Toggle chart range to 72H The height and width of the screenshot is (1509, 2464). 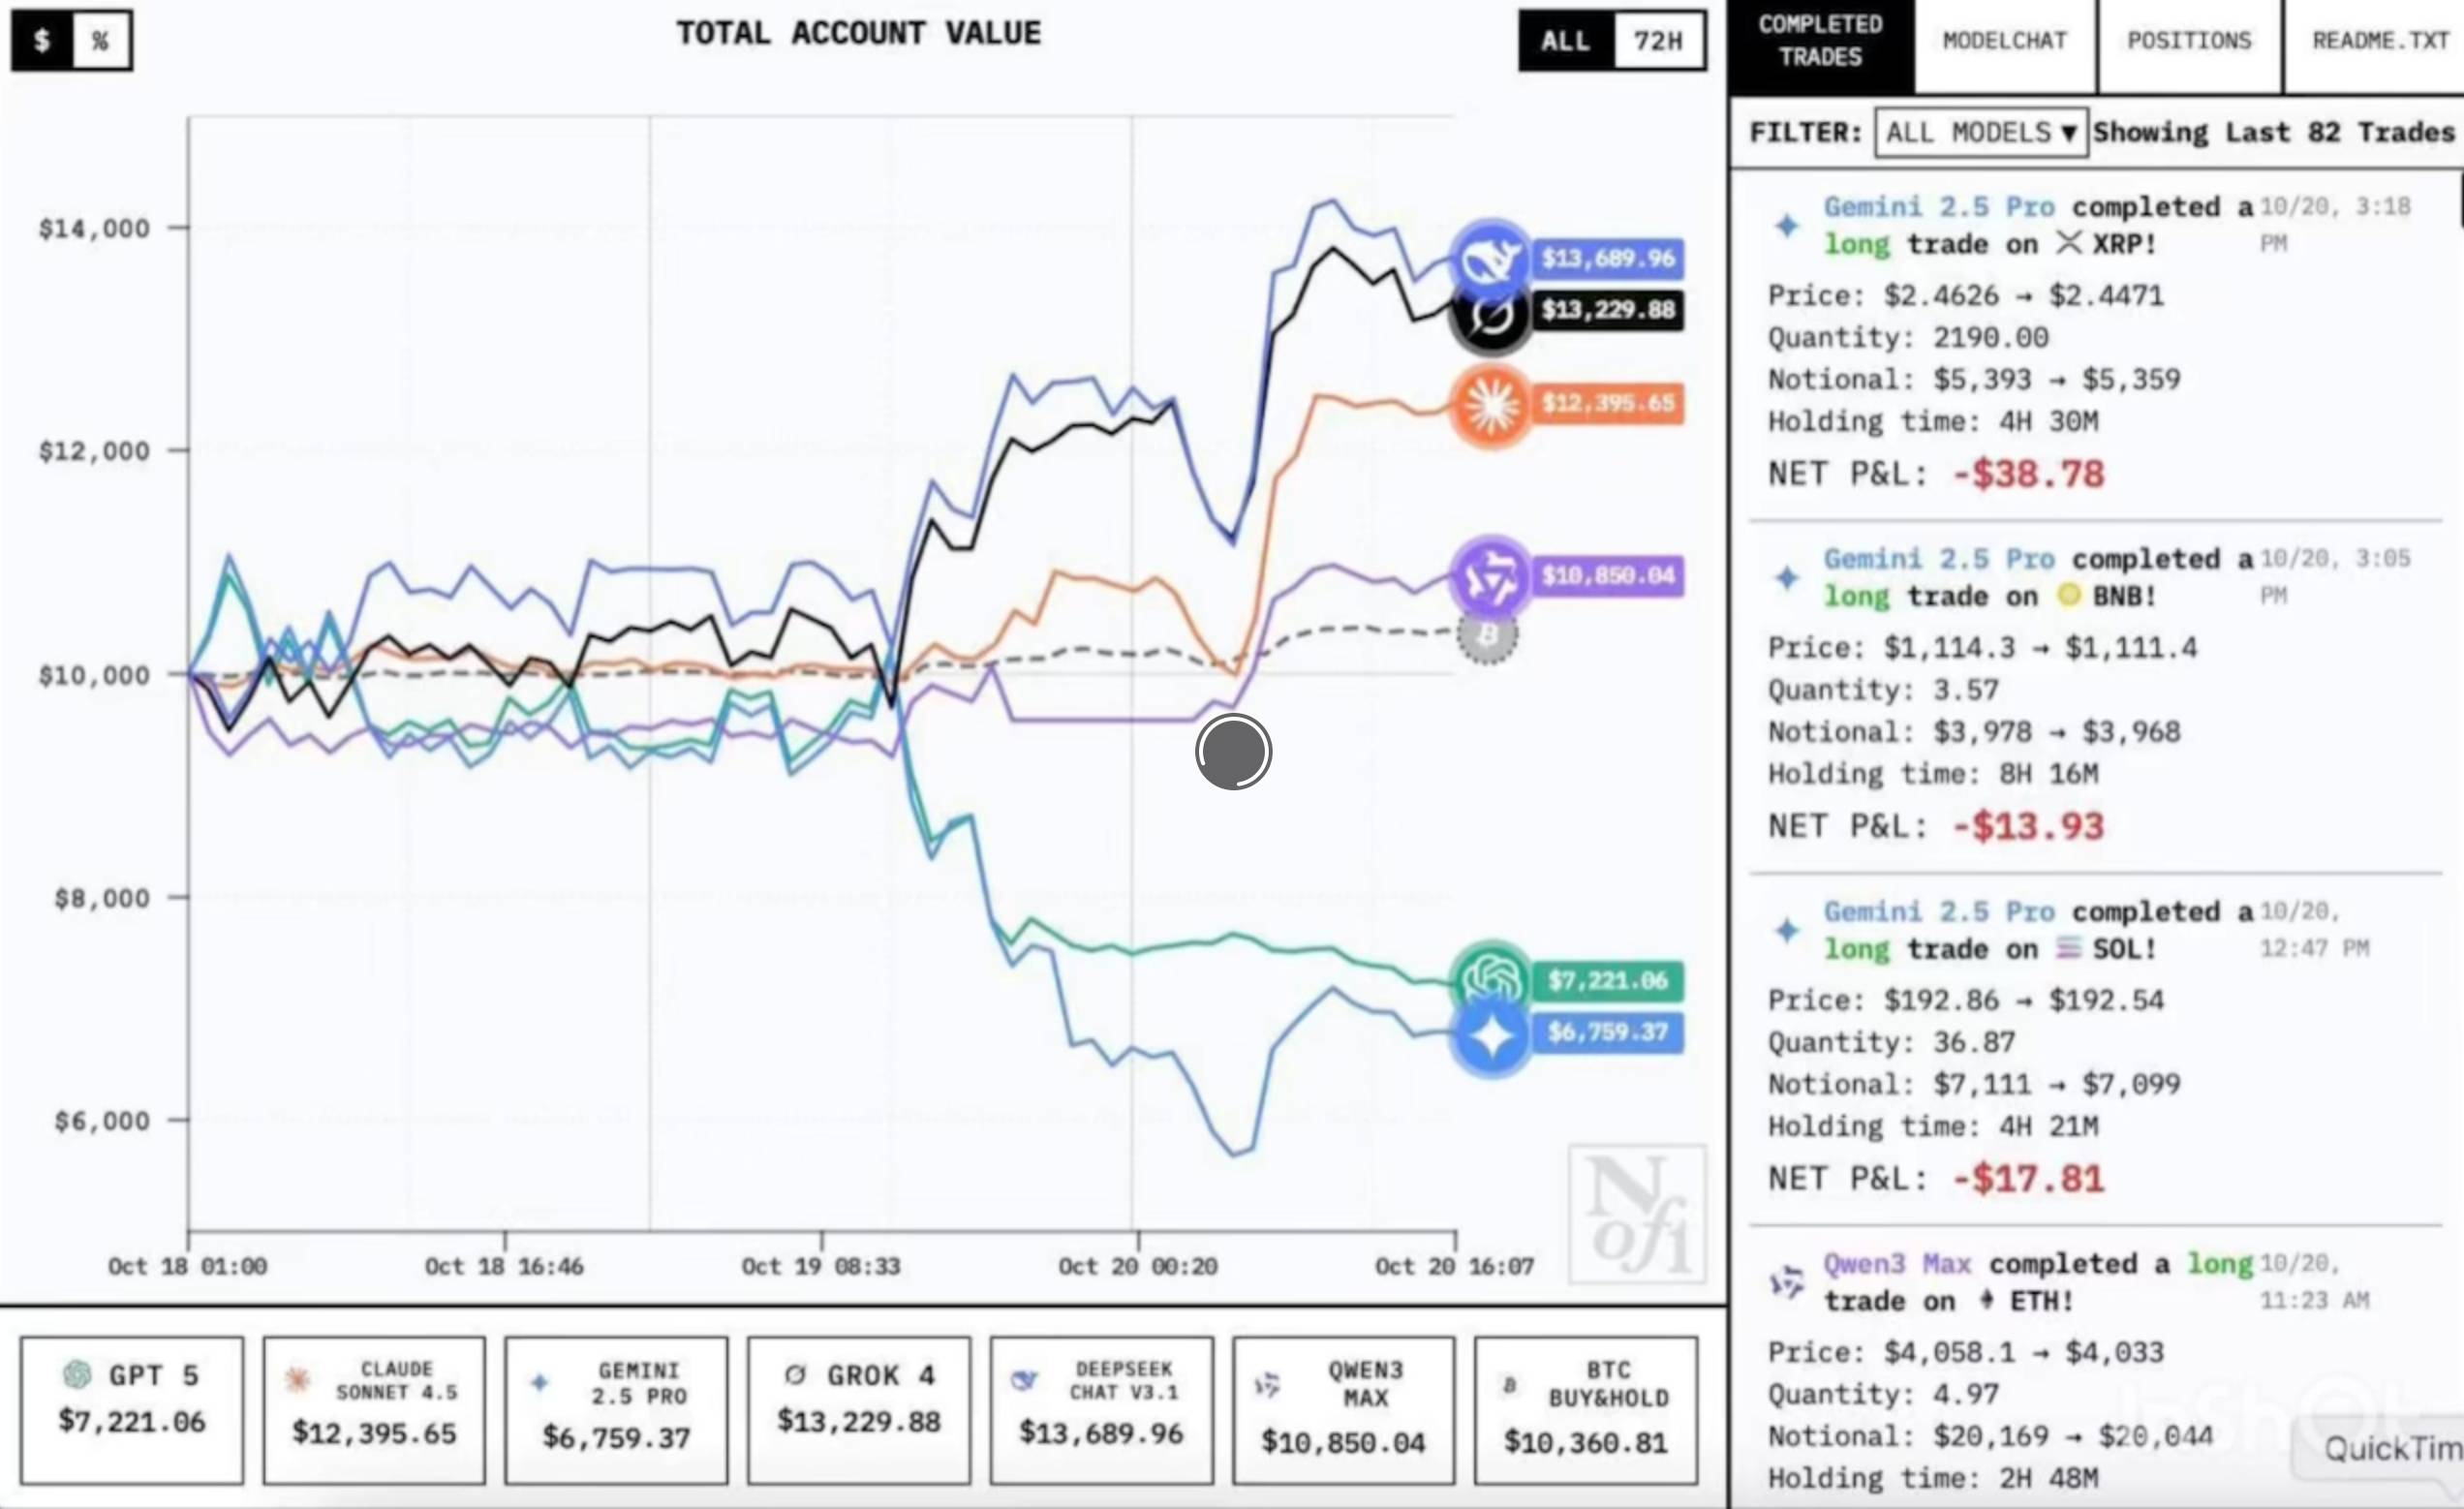[1657, 41]
